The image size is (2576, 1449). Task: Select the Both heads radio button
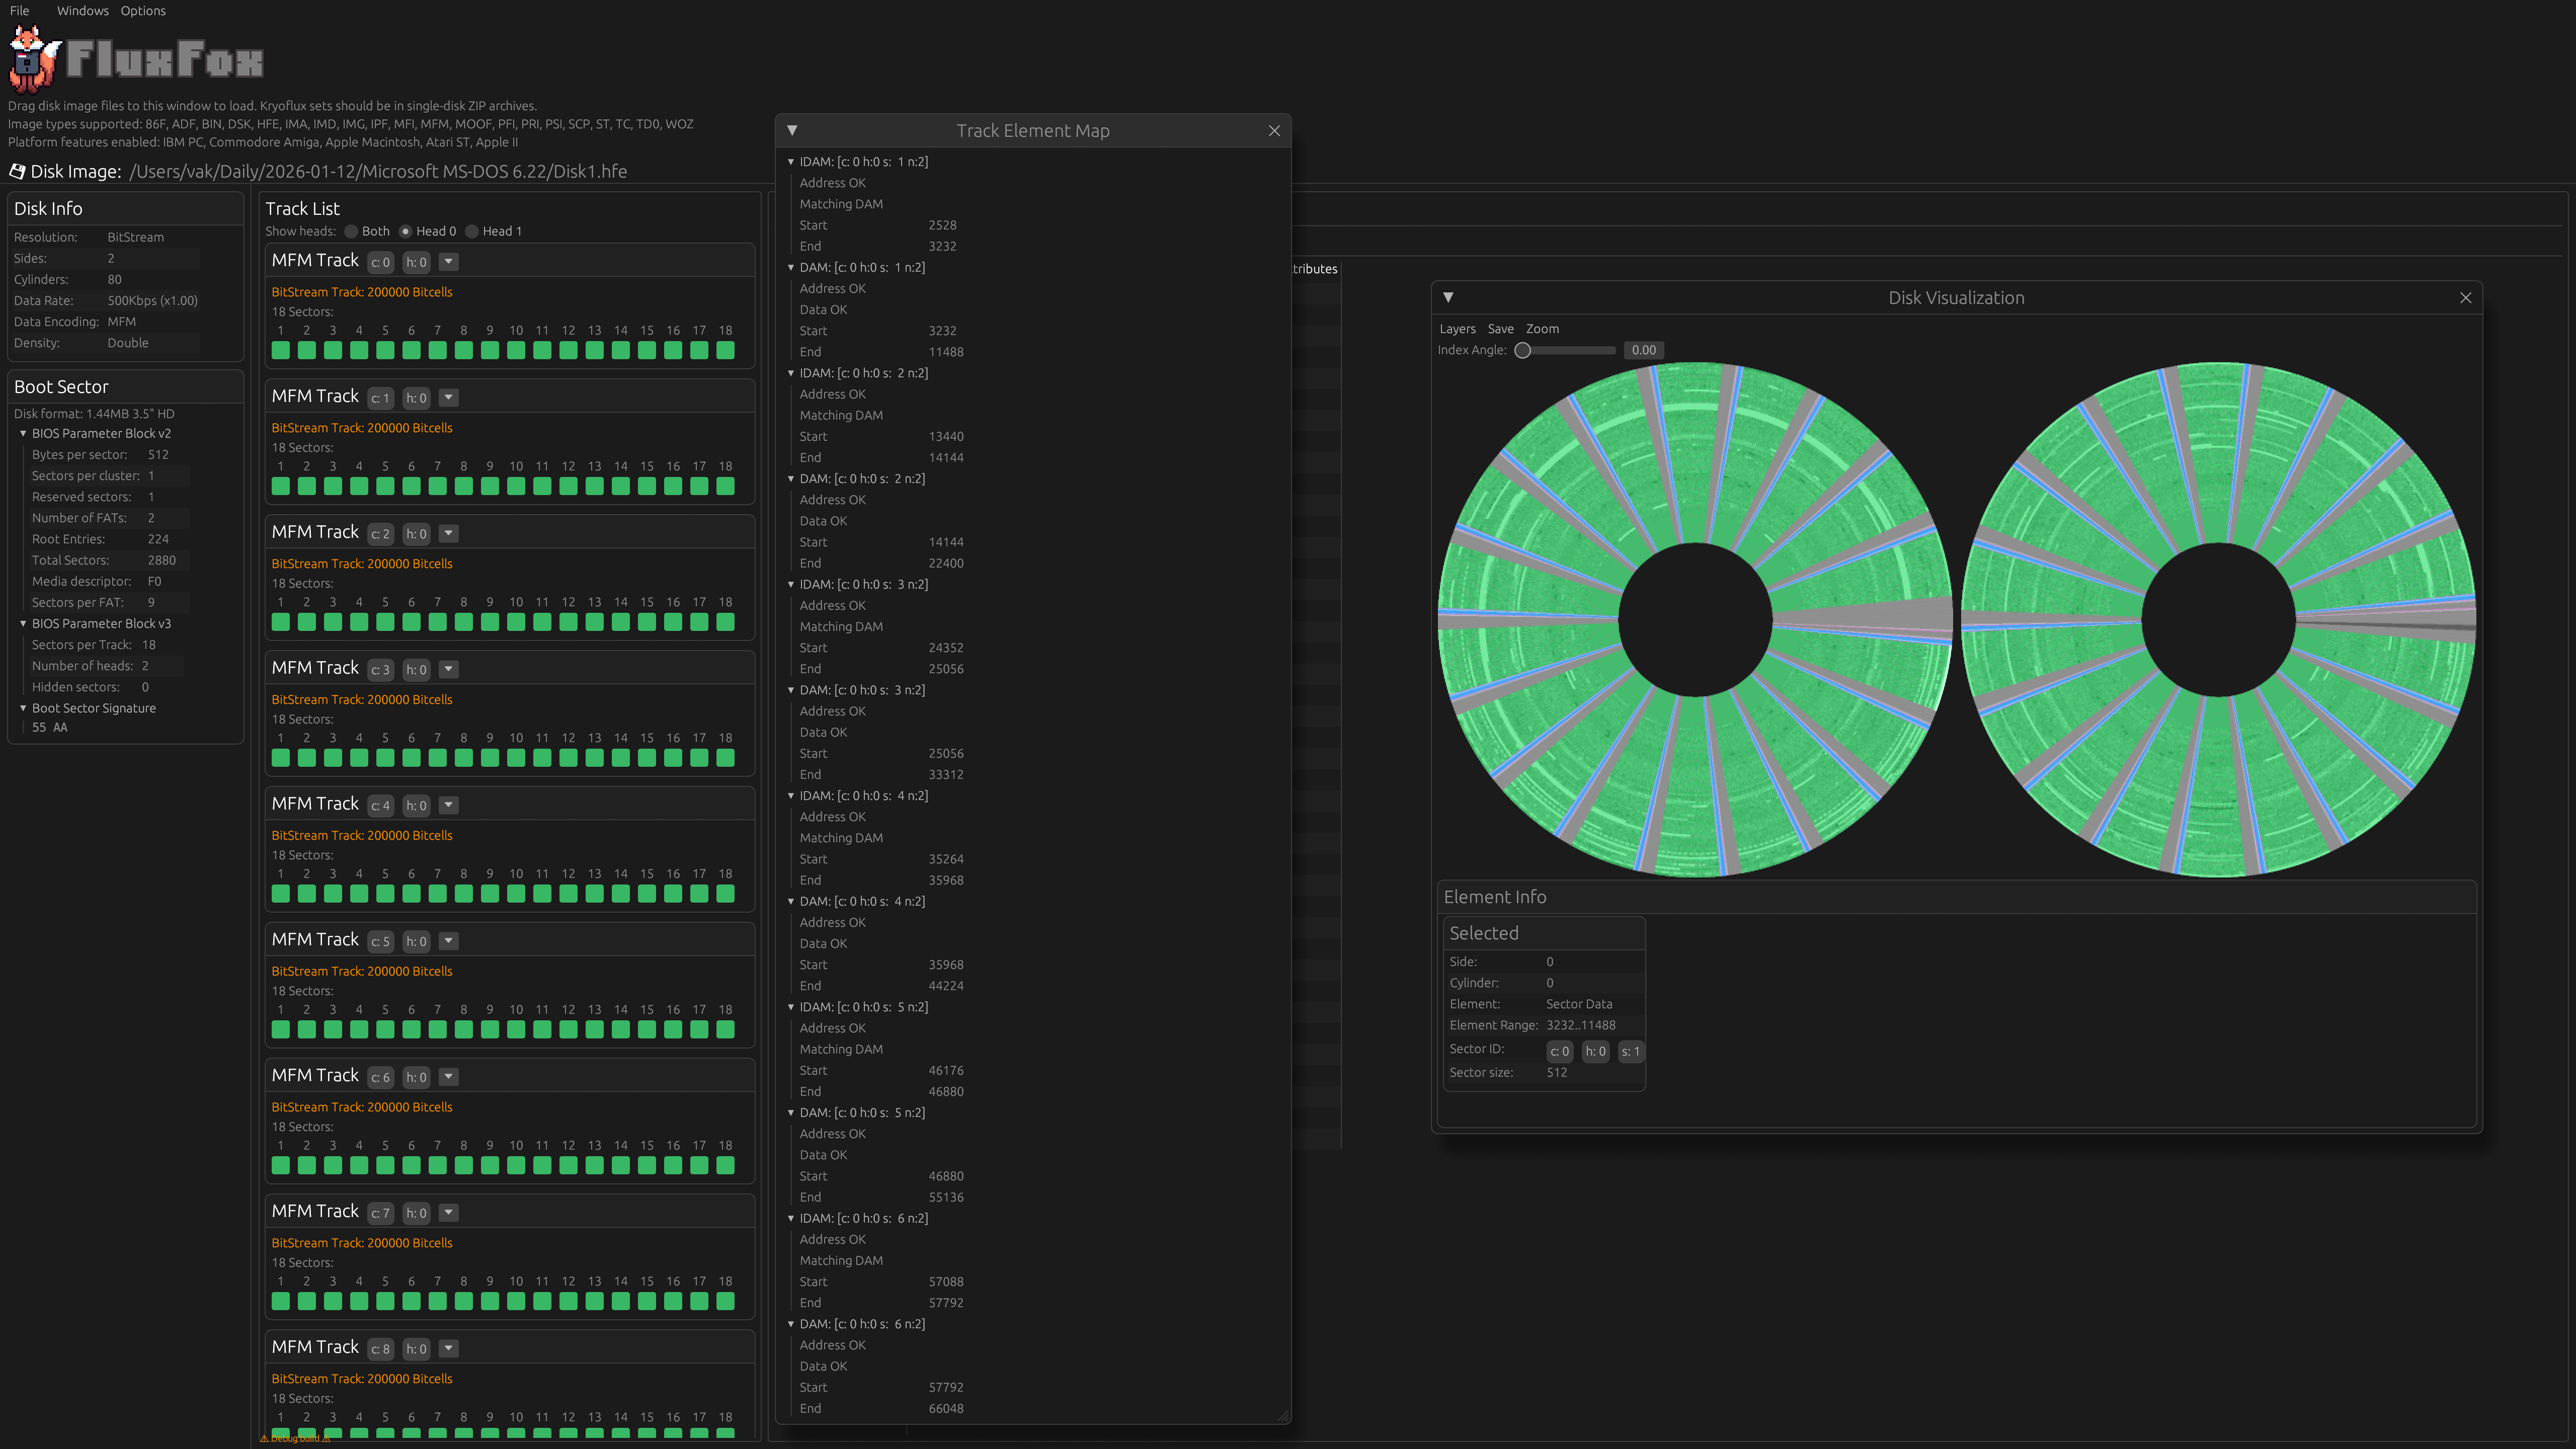tap(351, 231)
